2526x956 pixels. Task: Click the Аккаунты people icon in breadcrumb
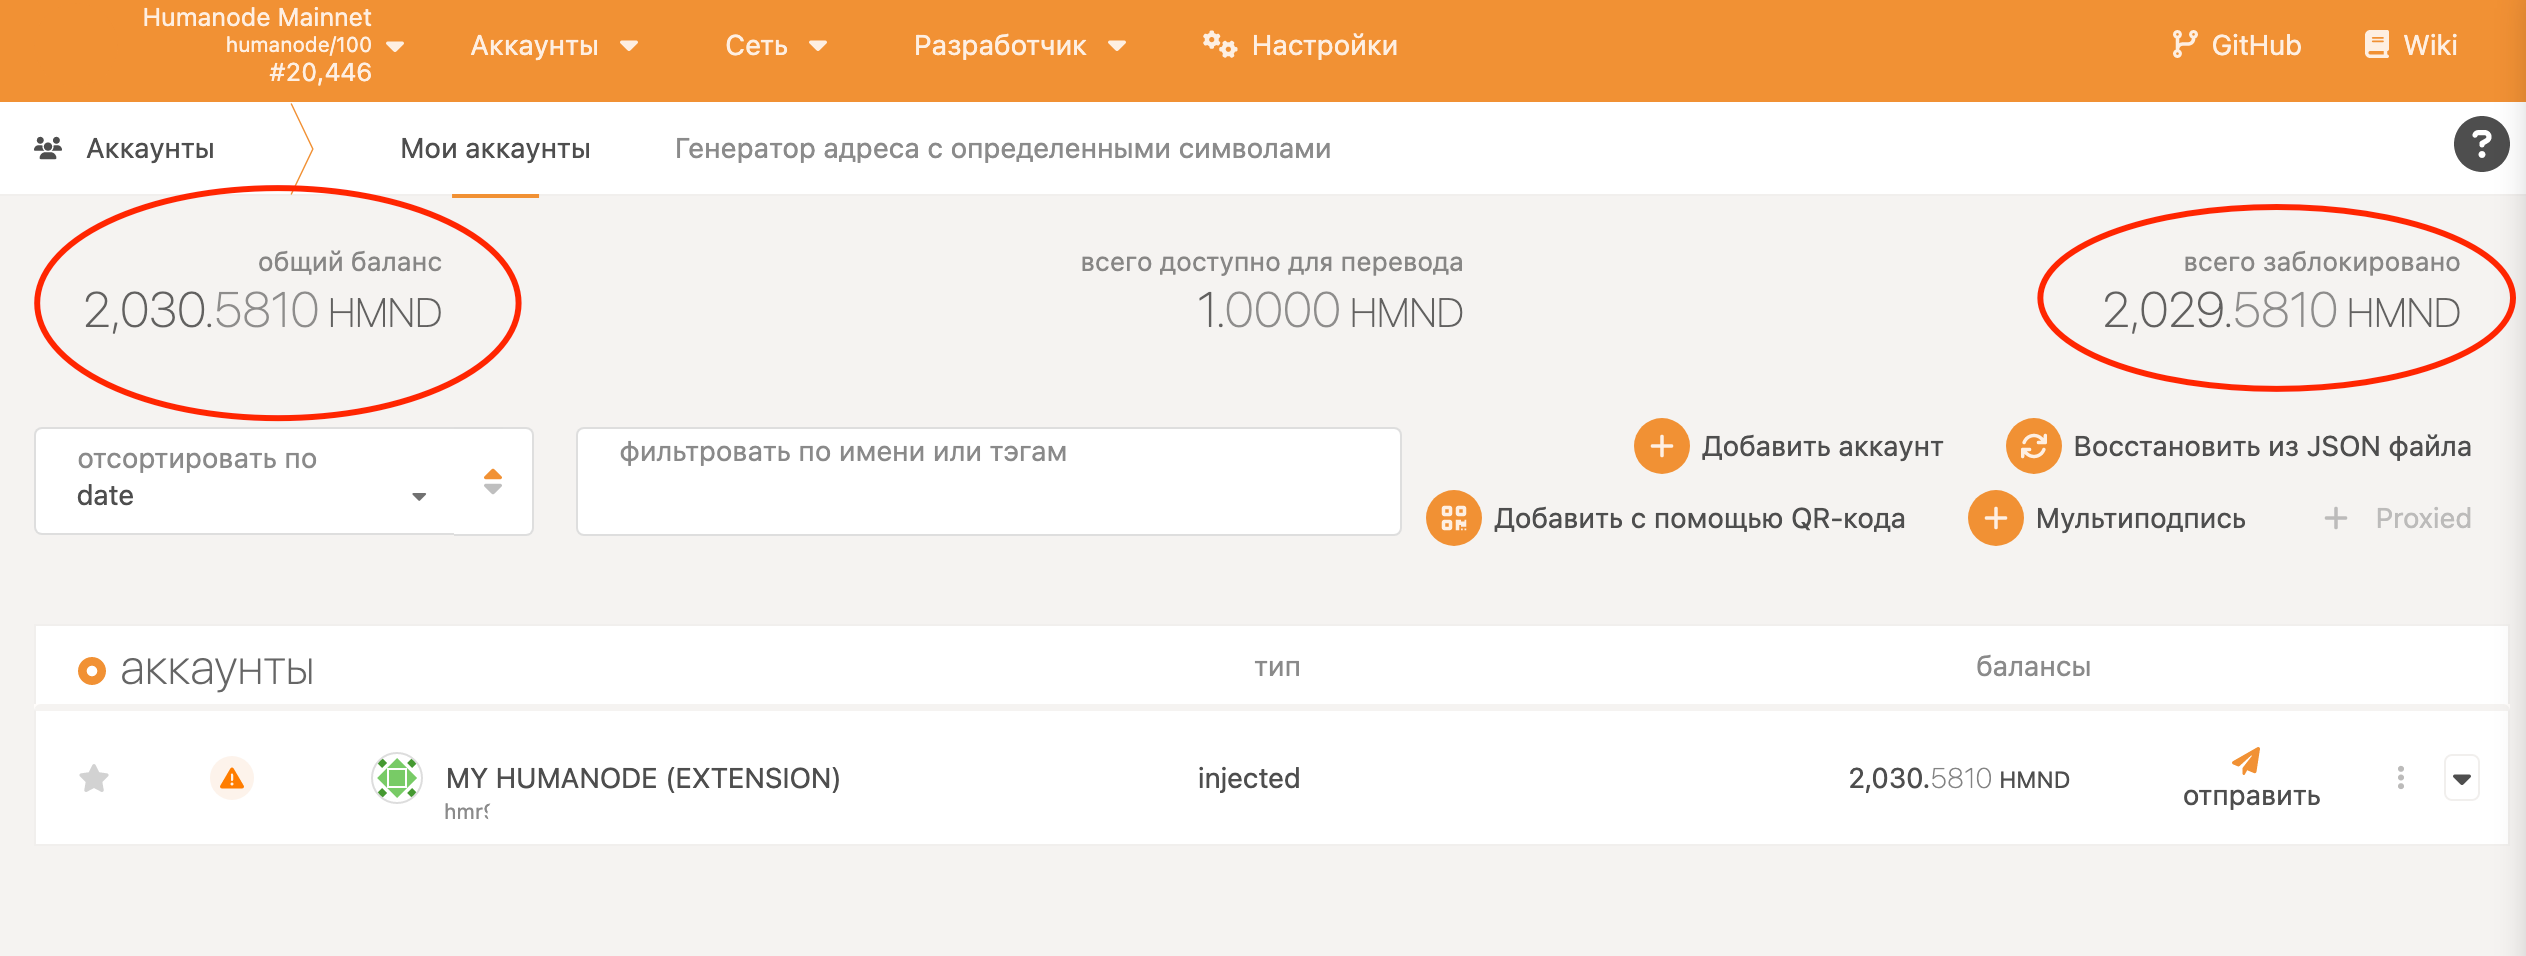[x=48, y=148]
